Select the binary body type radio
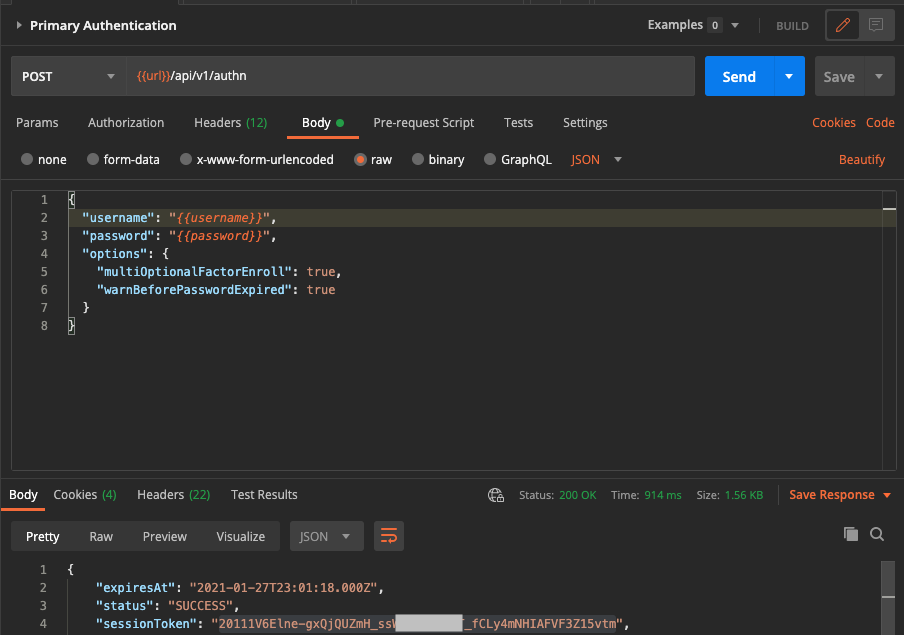Viewport: 904px width, 635px height. tap(417, 159)
